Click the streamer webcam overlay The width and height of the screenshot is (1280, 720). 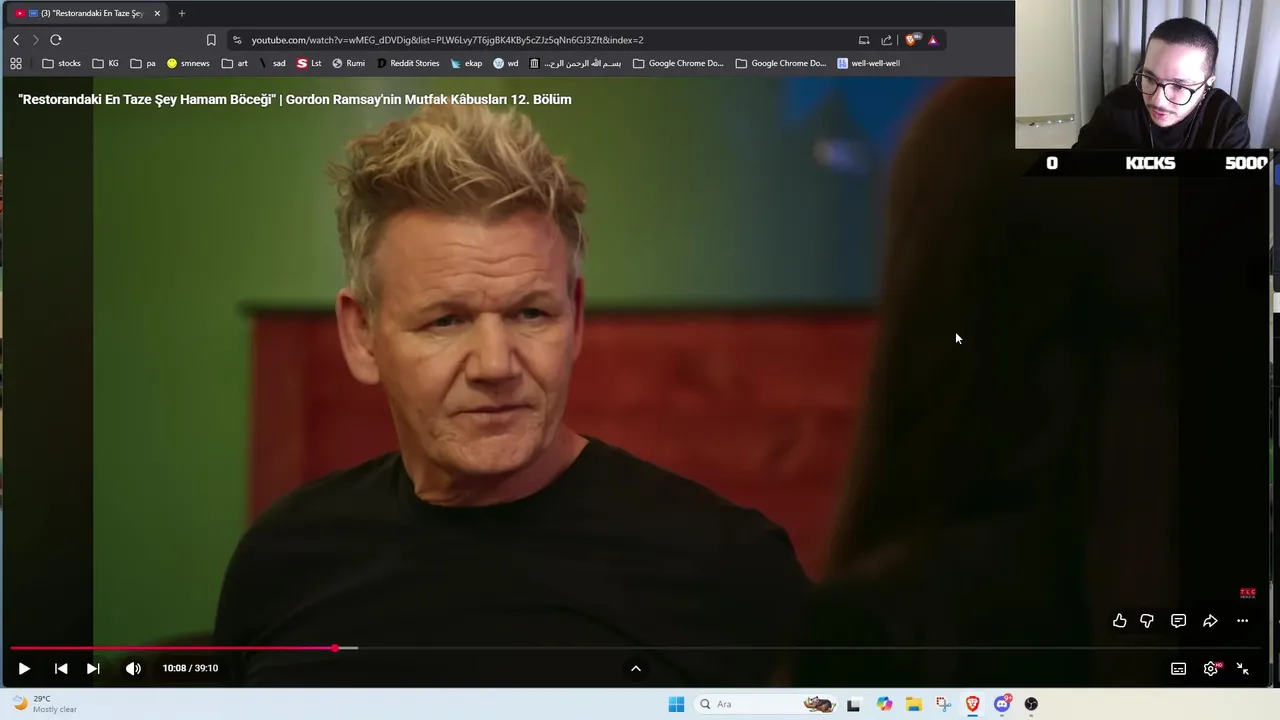click(x=1147, y=74)
